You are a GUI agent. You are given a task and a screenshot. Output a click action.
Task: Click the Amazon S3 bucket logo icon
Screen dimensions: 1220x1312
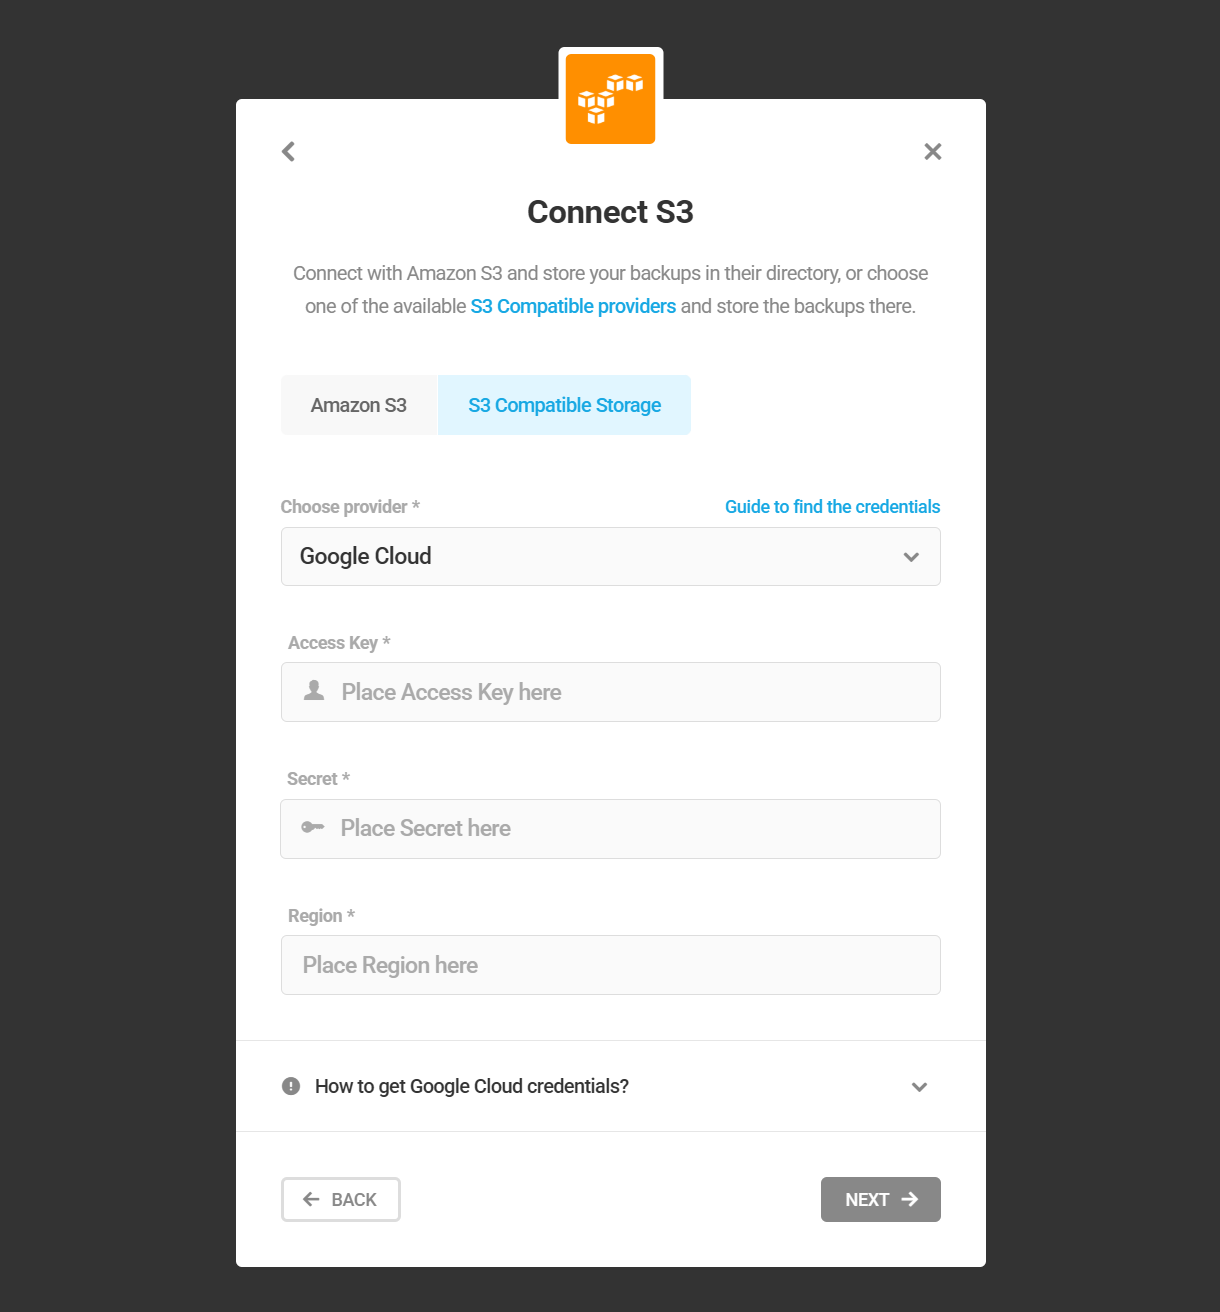610,97
